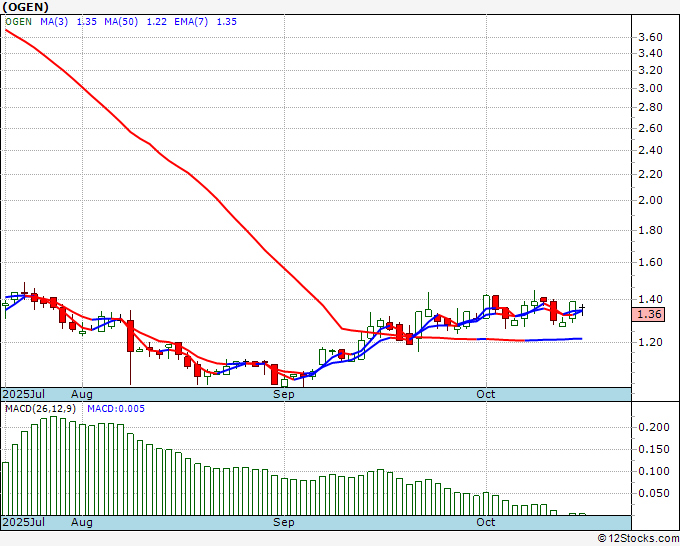Click the 2.00 price axis label
Screen dimensions: 680x546
pos(651,200)
